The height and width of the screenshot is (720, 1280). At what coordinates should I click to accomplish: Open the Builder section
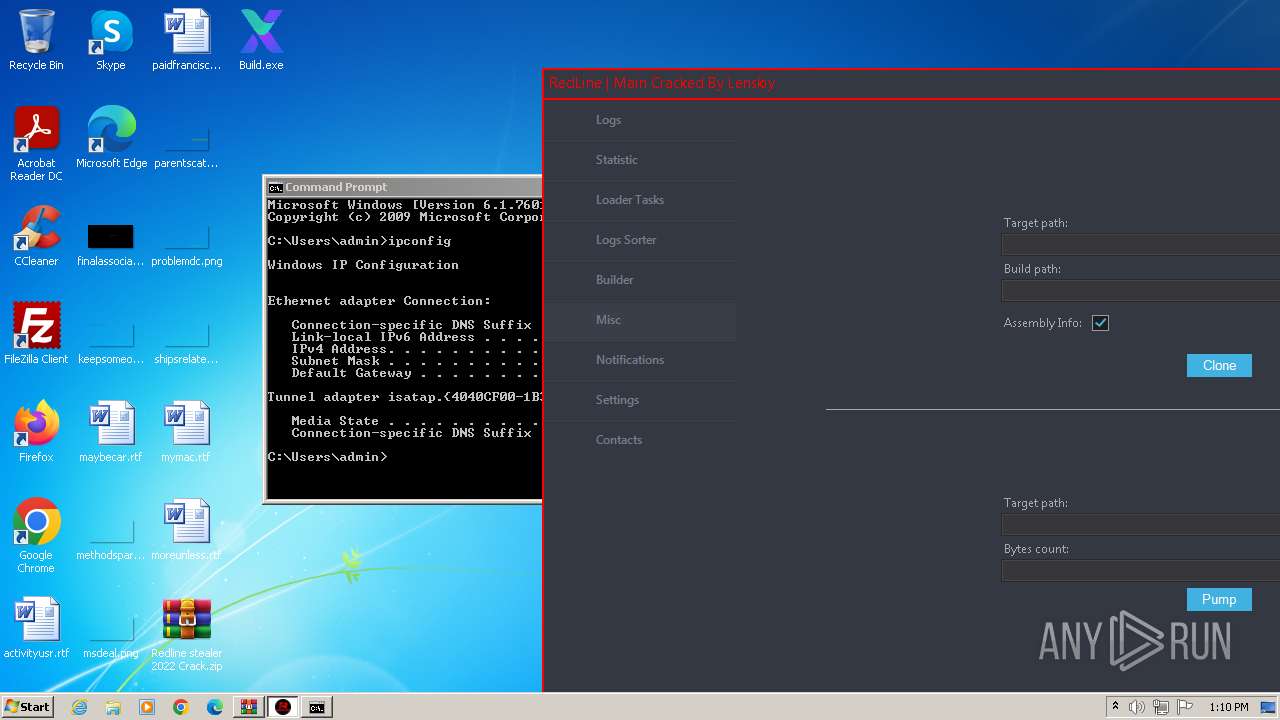[x=639, y=280]
